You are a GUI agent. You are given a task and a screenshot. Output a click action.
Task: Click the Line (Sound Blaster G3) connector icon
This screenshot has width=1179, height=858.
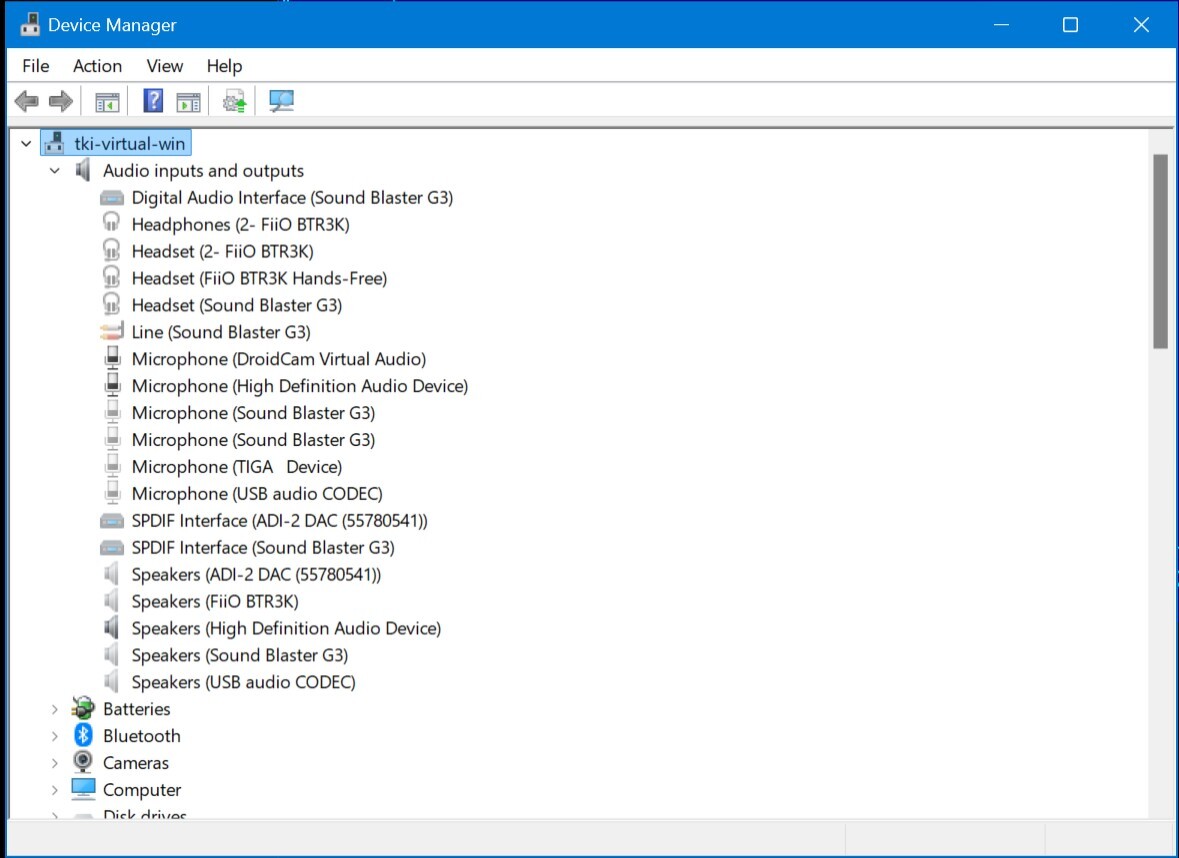pos(111,331)
